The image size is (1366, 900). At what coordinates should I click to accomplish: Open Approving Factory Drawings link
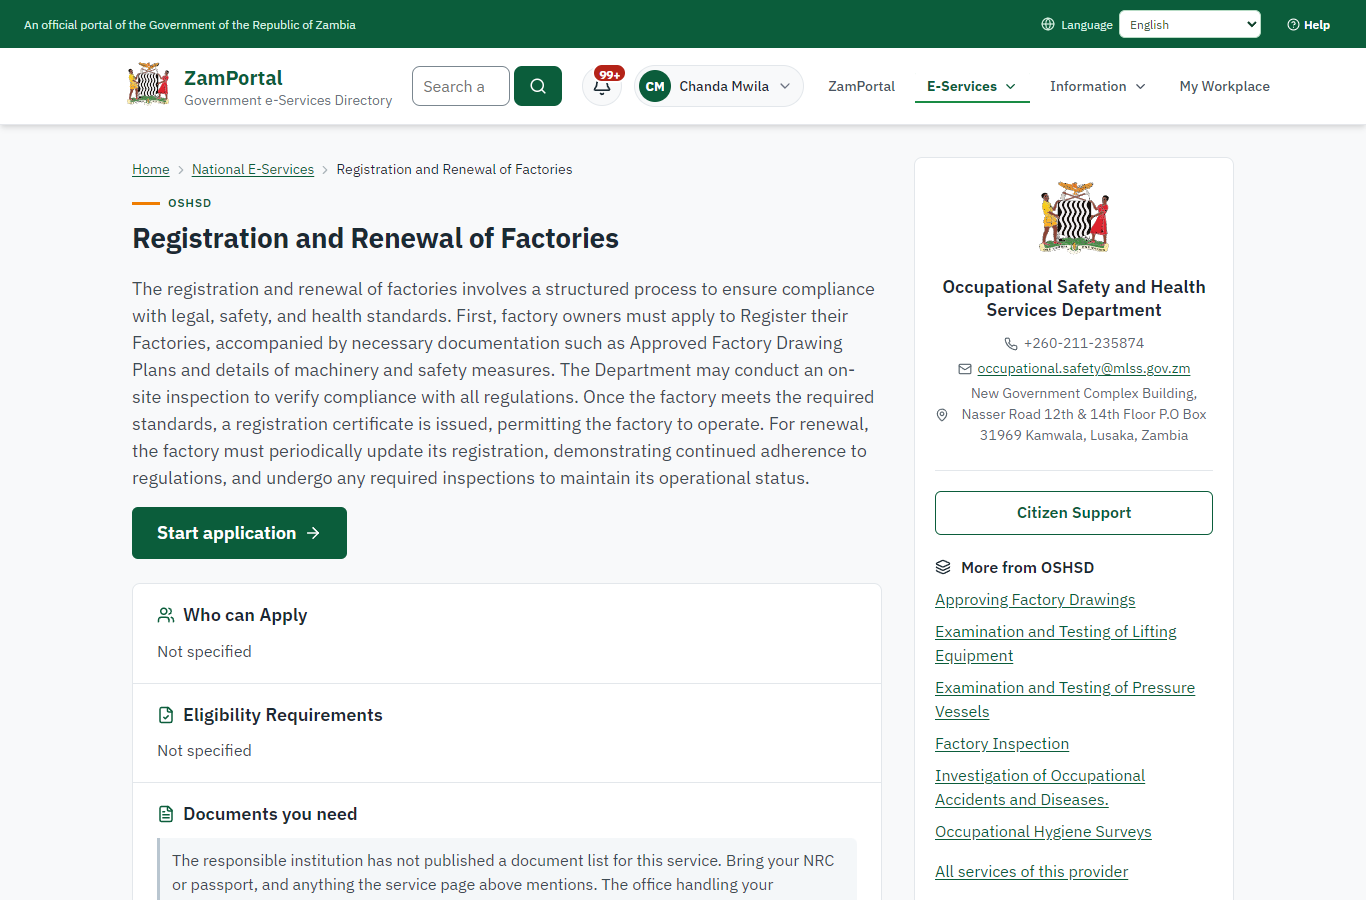click(x=1035, y=600)
